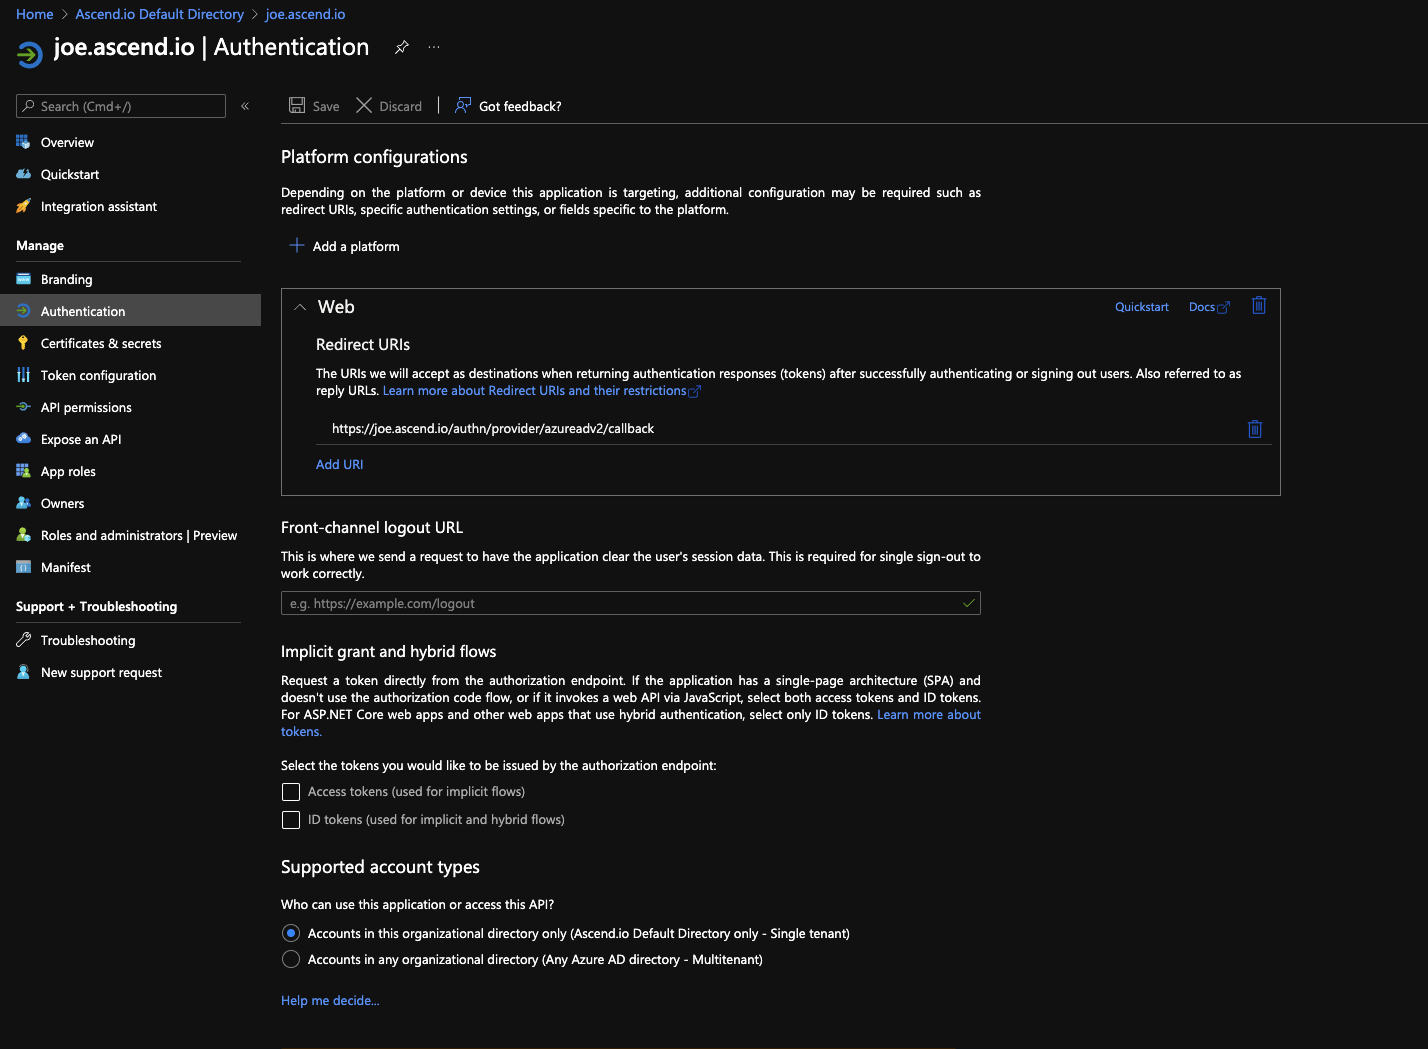This screenshot has width=1428, height=1049.
Task: Click the pin icon beside the Authentication title
Action: pos(401,47)
